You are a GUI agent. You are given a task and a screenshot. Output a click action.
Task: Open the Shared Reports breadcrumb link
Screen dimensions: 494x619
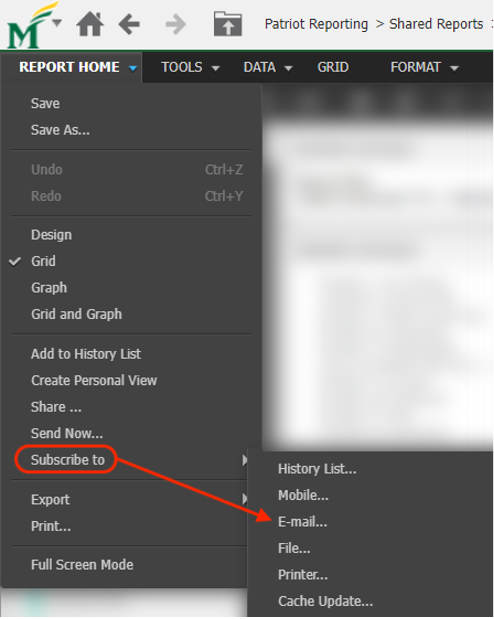[436, 24]
